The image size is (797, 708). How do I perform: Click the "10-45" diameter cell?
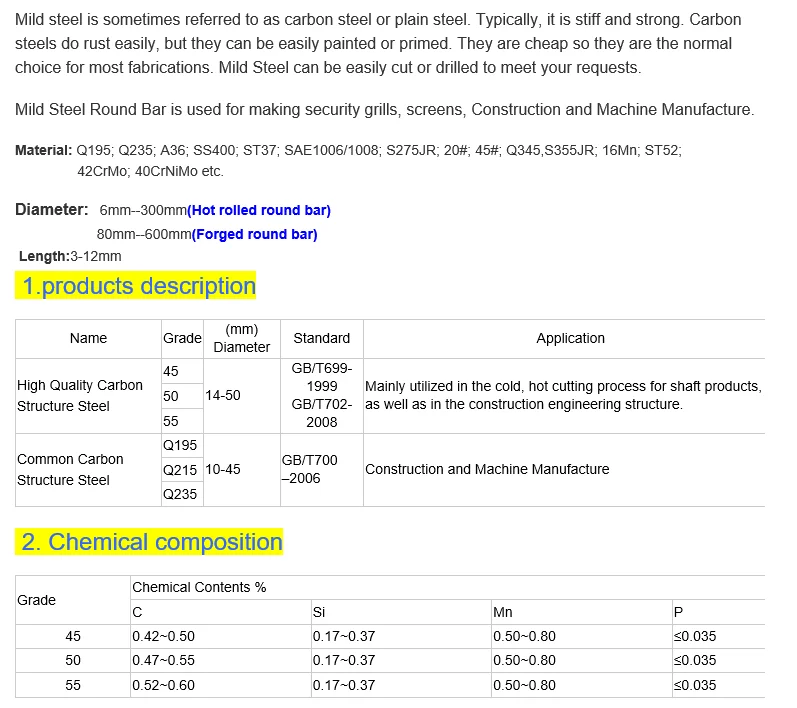click(x=223, y=470)
